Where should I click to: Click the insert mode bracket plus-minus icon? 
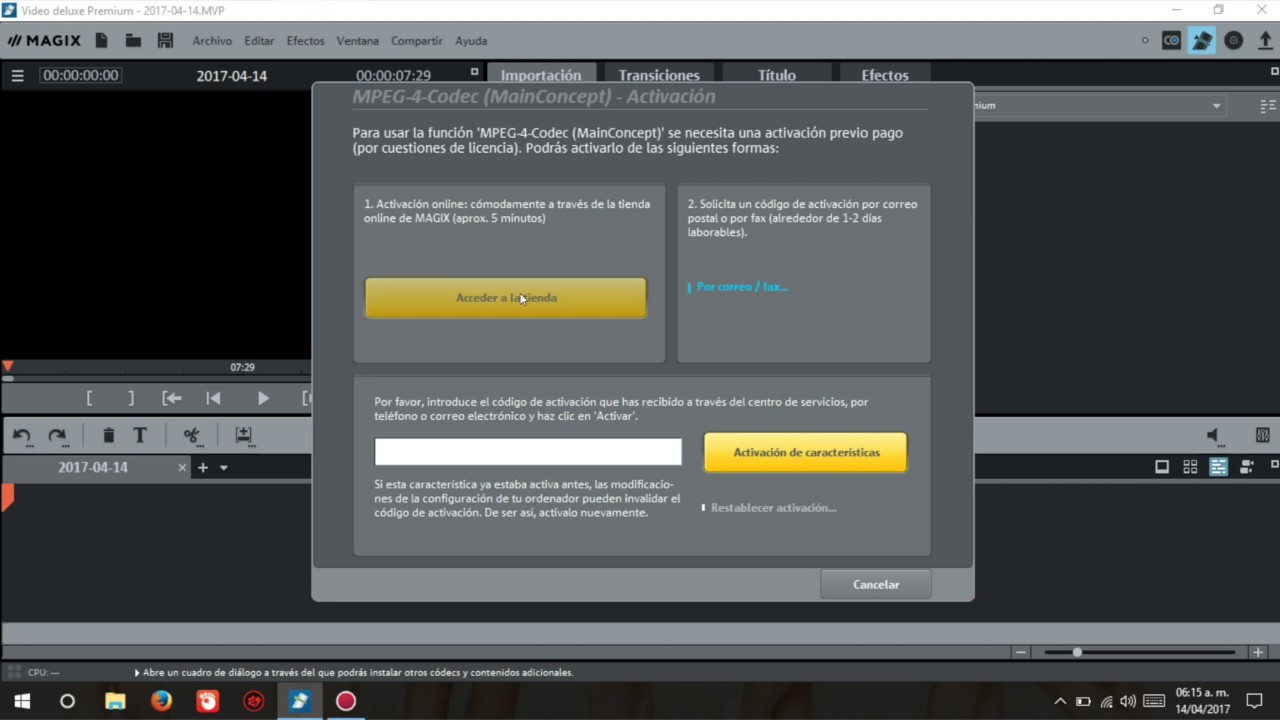coord(243,436)
